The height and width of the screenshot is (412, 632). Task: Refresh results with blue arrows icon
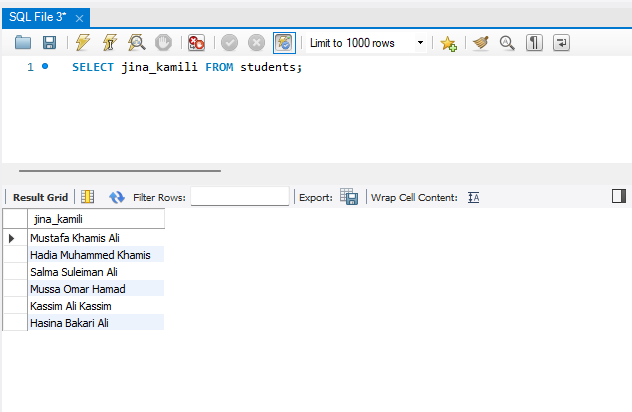[117, 197]
